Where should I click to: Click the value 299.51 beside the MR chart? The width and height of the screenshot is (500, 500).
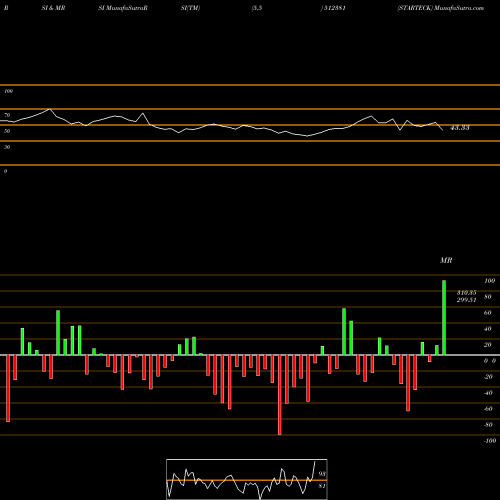(x=466, y=300)
